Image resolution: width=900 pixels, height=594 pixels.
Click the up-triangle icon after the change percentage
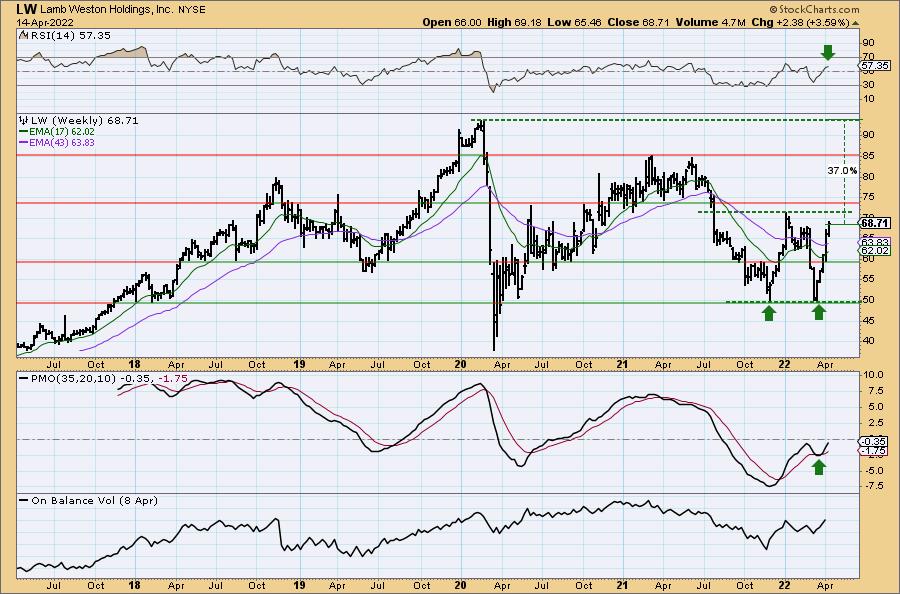pyautogui.click(x=855, y=23)
